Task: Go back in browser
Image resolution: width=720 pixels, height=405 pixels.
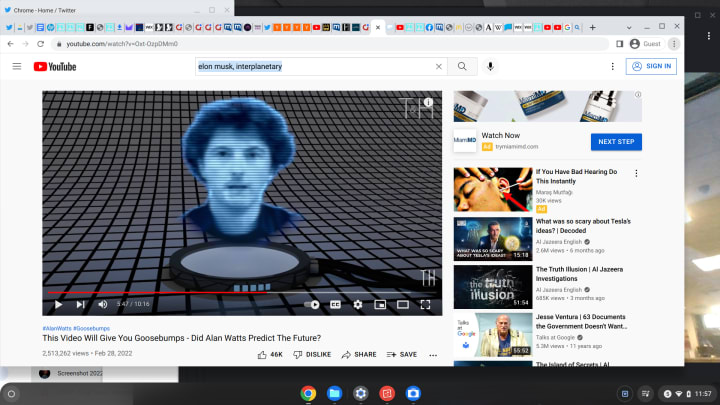Action: tap(11, 44)
